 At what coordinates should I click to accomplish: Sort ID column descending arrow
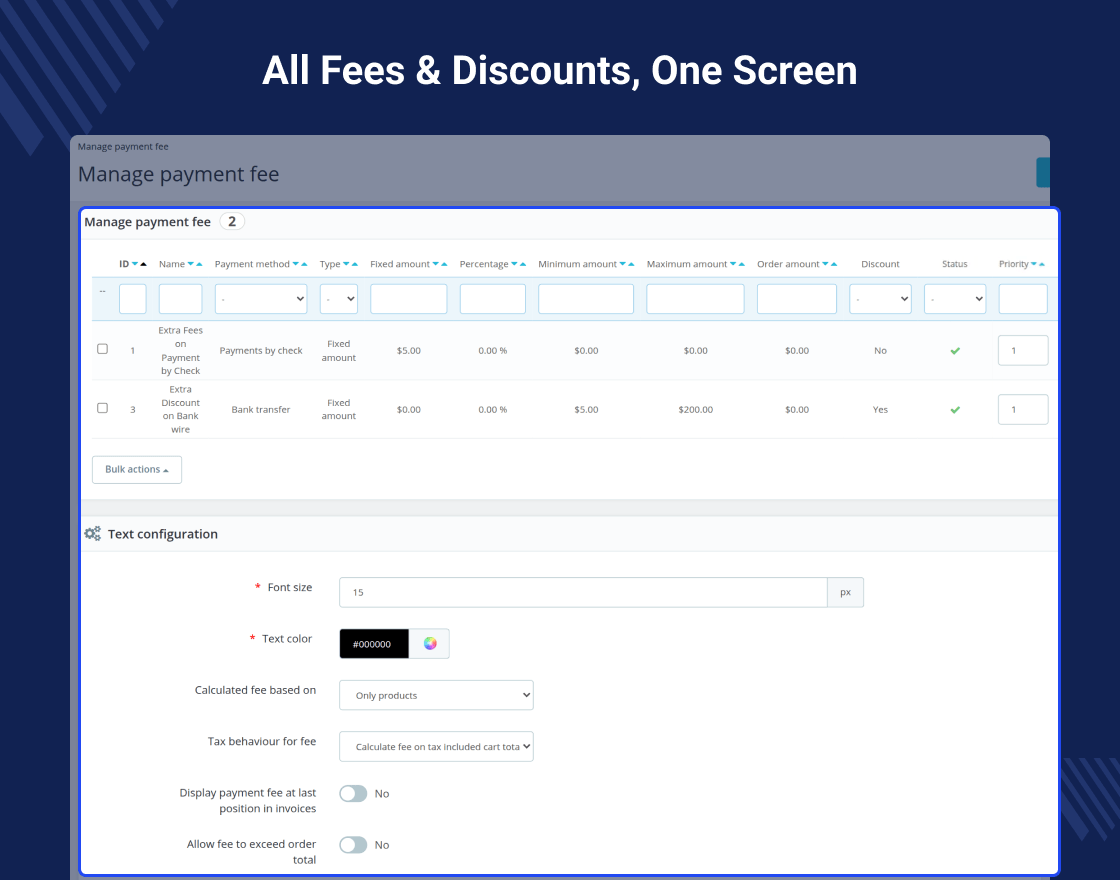pos(135,264)
